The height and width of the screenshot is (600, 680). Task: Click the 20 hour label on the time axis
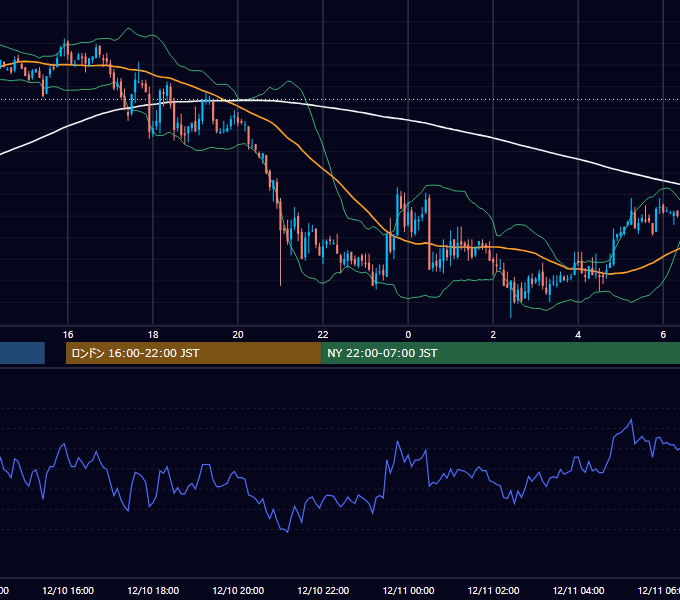[238, 335]
